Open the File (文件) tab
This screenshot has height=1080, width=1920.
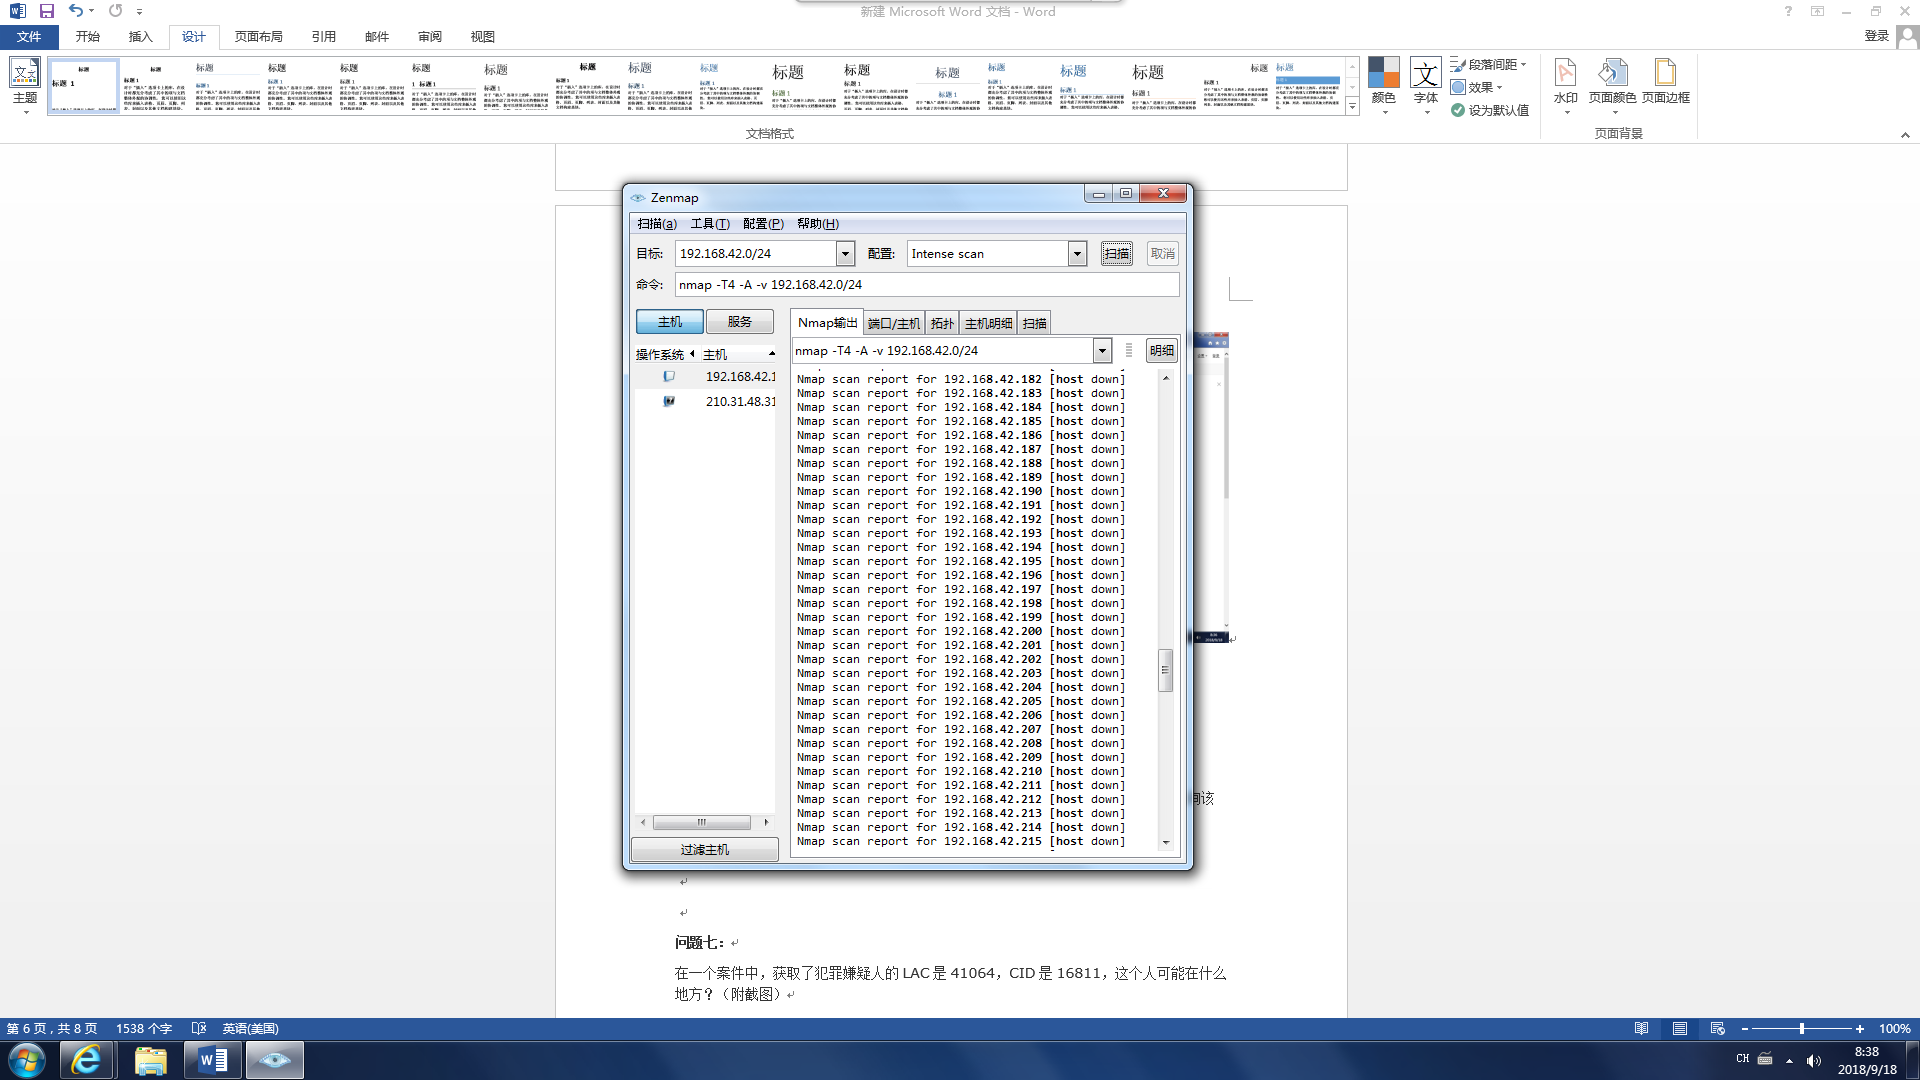[29, 36]
